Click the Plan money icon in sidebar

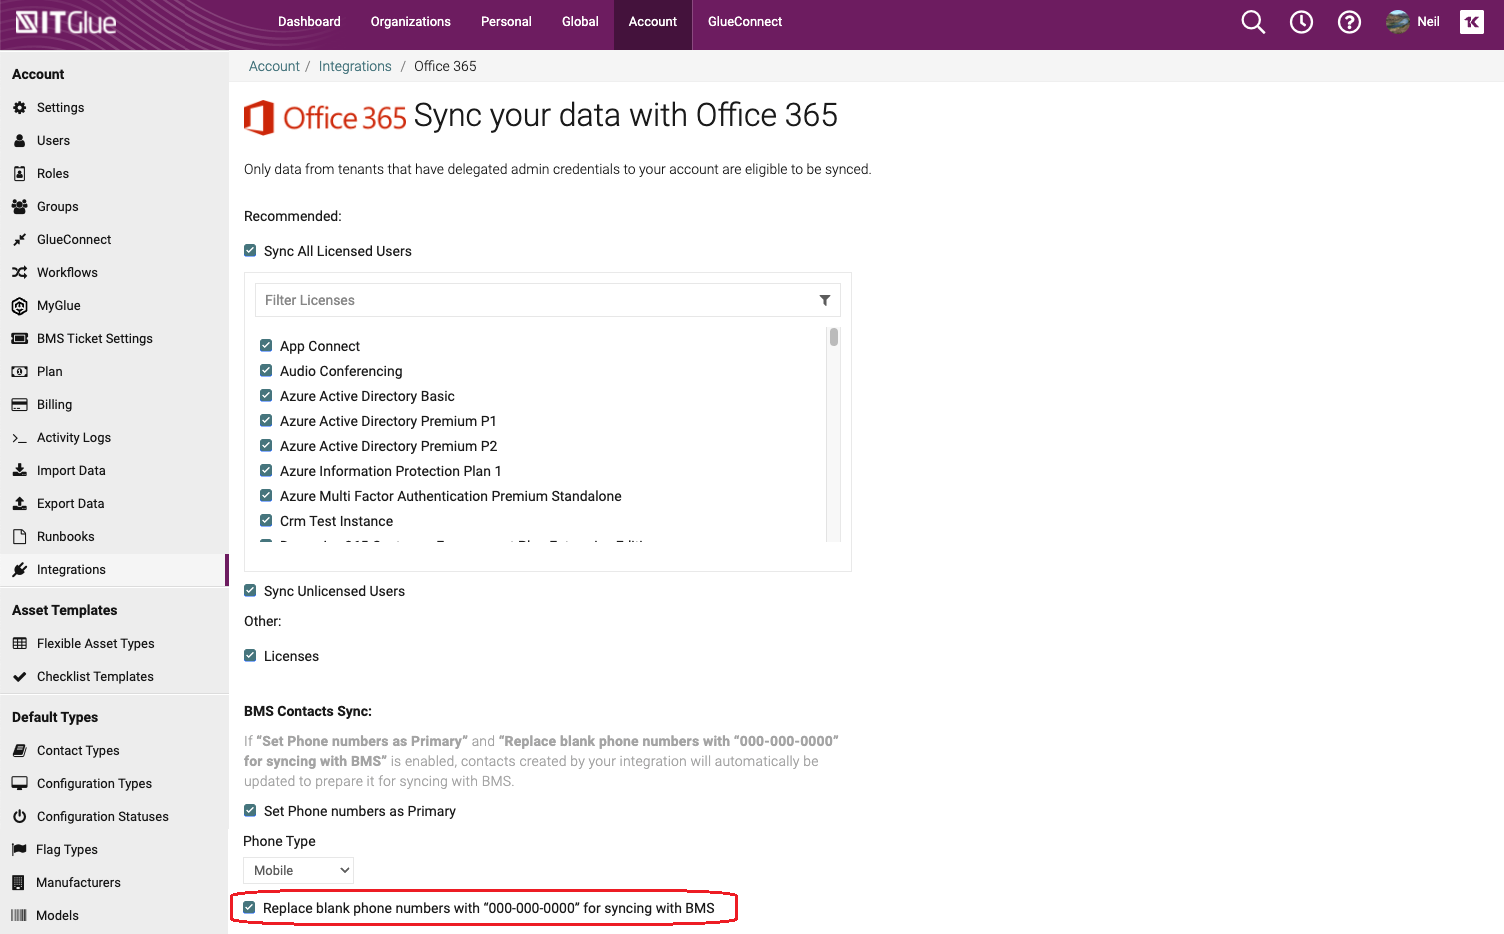pos(19,372)
